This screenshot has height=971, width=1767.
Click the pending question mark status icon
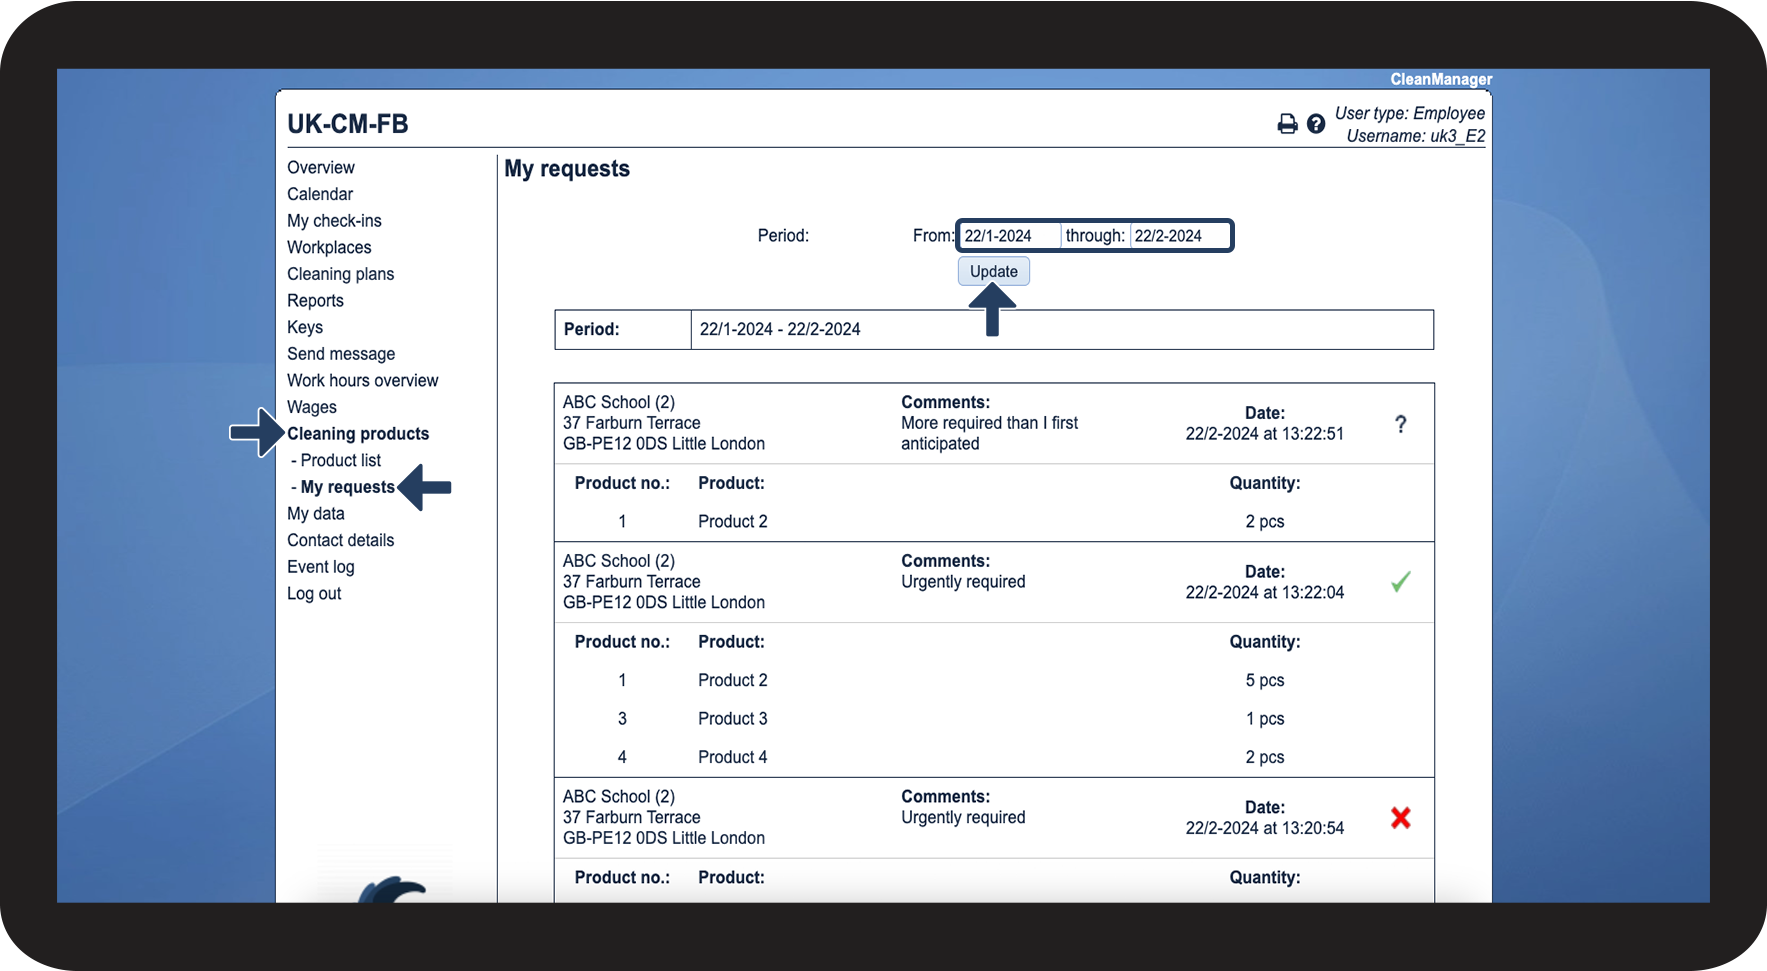coord(1401,424)
